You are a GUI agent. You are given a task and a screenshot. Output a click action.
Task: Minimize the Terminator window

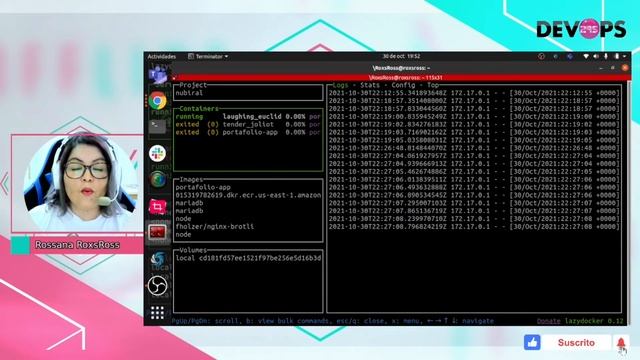[x=601, y=68]
